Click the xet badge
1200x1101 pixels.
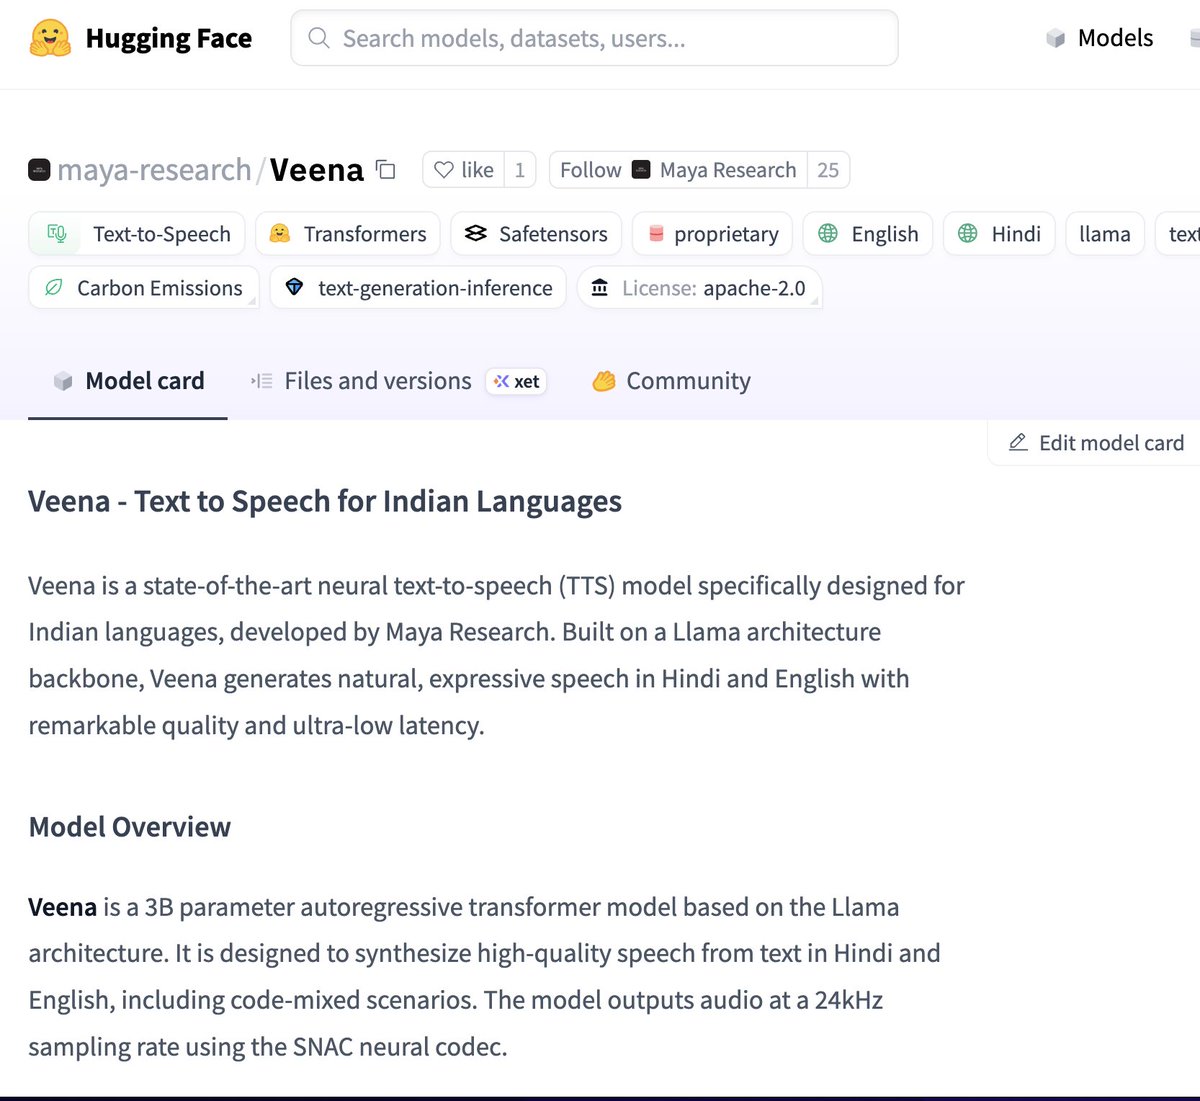[x=516, y=381]
